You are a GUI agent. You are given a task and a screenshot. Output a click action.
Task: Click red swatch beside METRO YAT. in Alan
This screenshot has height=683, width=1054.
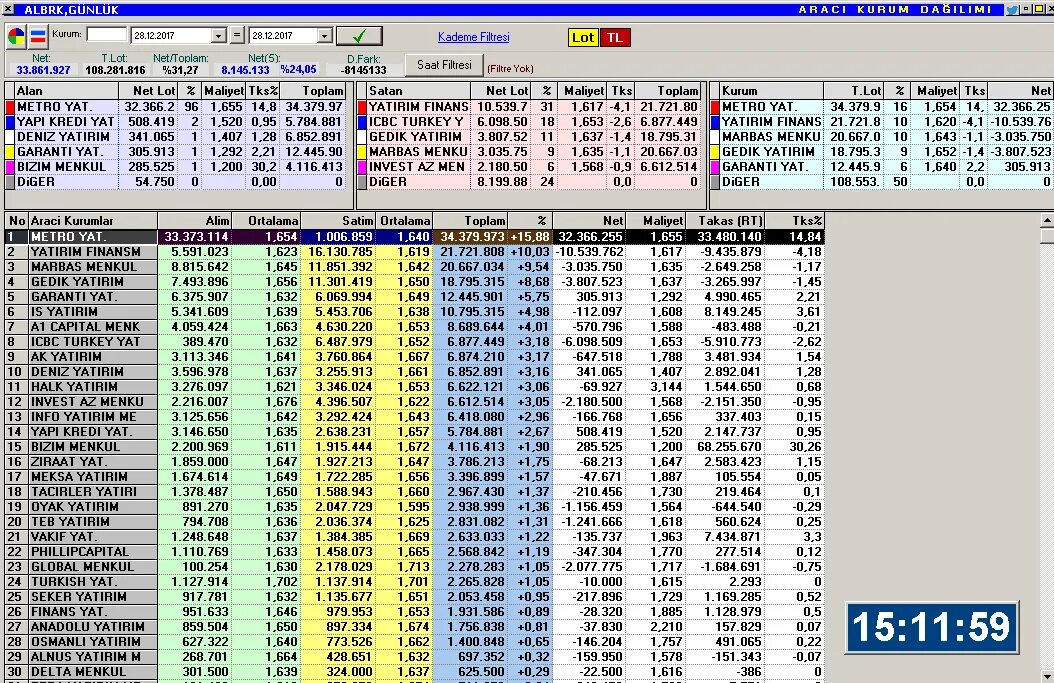pyautogui.click(x=10, y=107)
